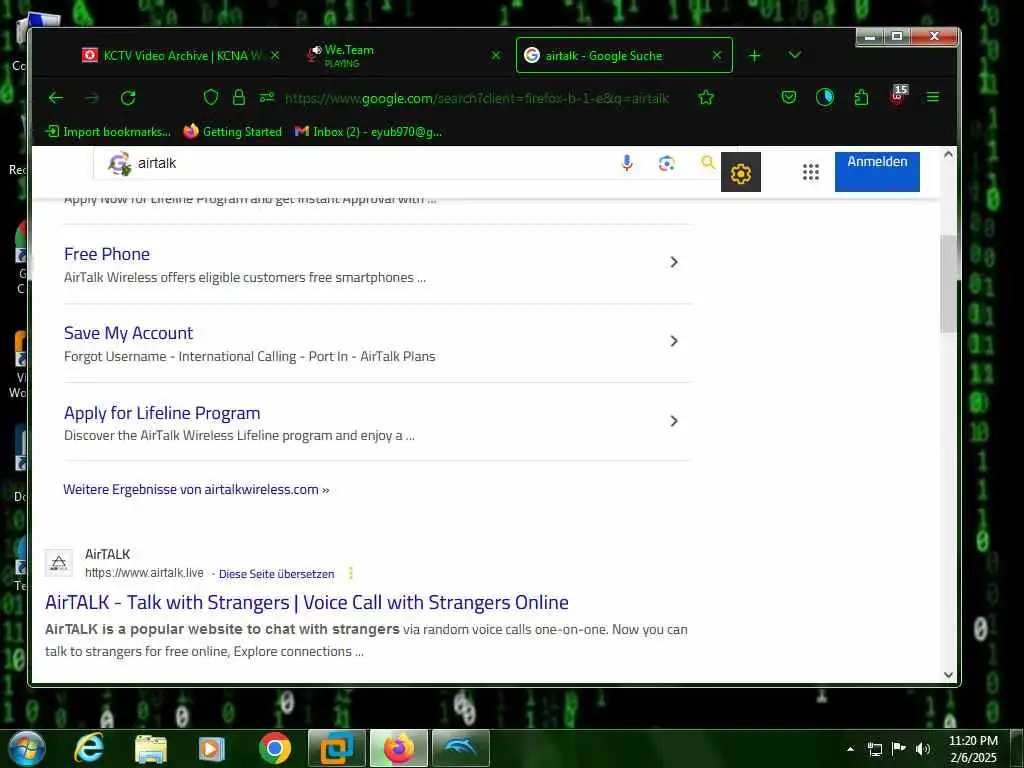Open a new tab with plus icon
This screenshot has height=768, width=1024.
(x=754, y=56)
